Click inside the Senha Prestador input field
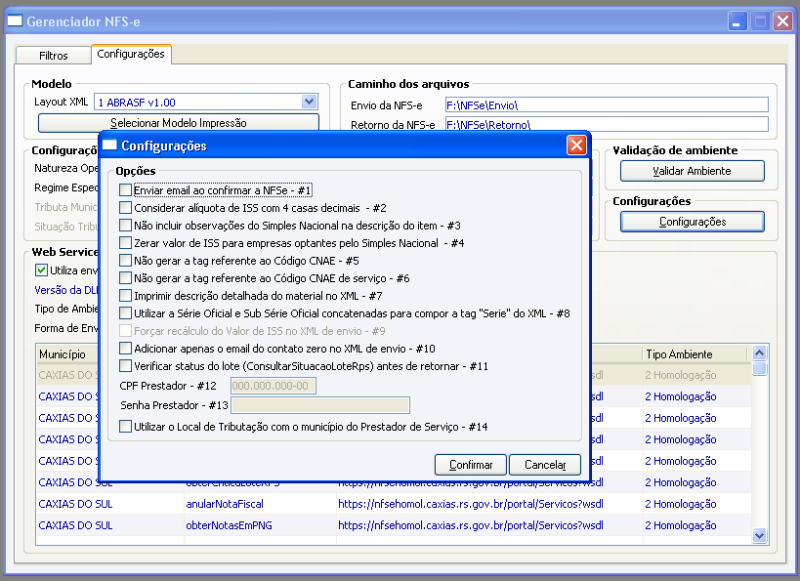Viewport: 800px width, 581px height. pyautogui.click(x=320, y=406)
